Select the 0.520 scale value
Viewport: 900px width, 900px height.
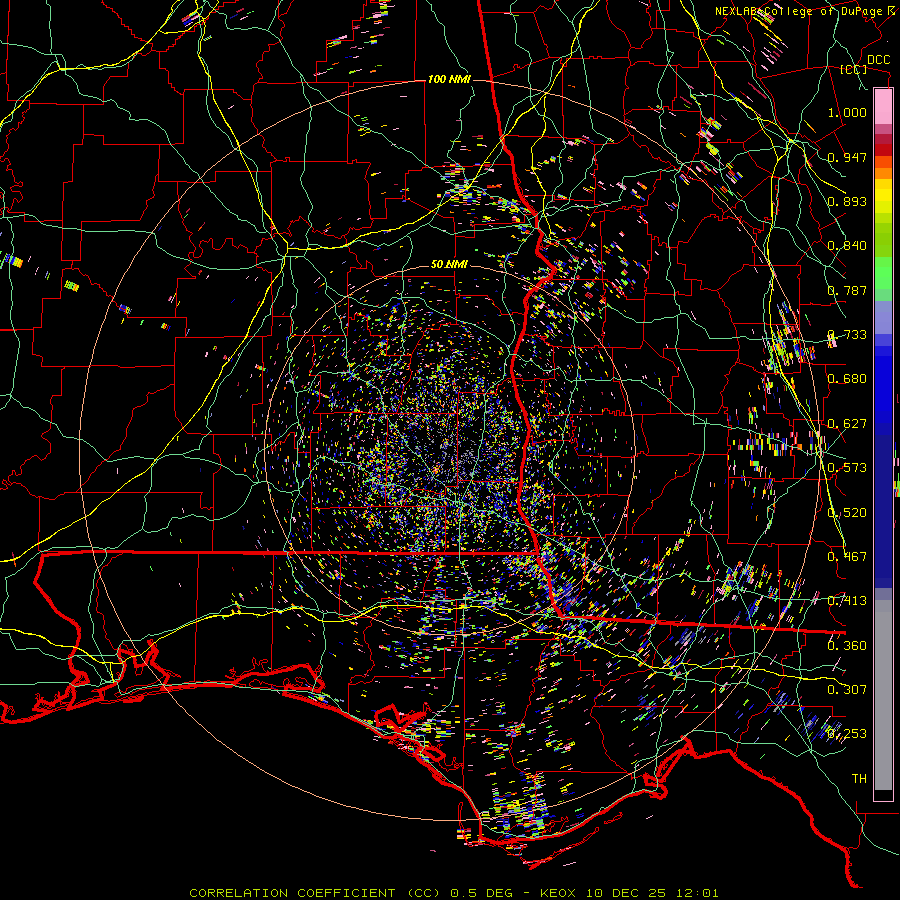(x=847, y=513)
